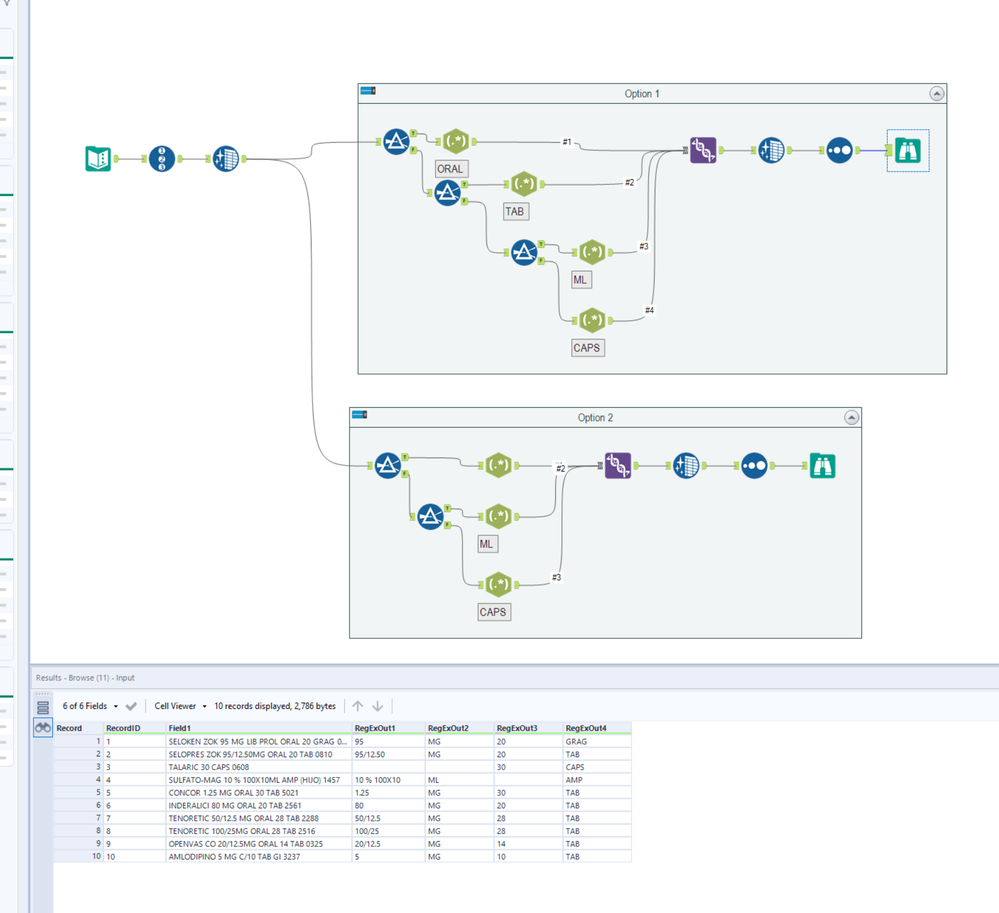Click the ORAL annotation label
The height and width of the screenshot is (913, 999).
click(x=450, y=169)
